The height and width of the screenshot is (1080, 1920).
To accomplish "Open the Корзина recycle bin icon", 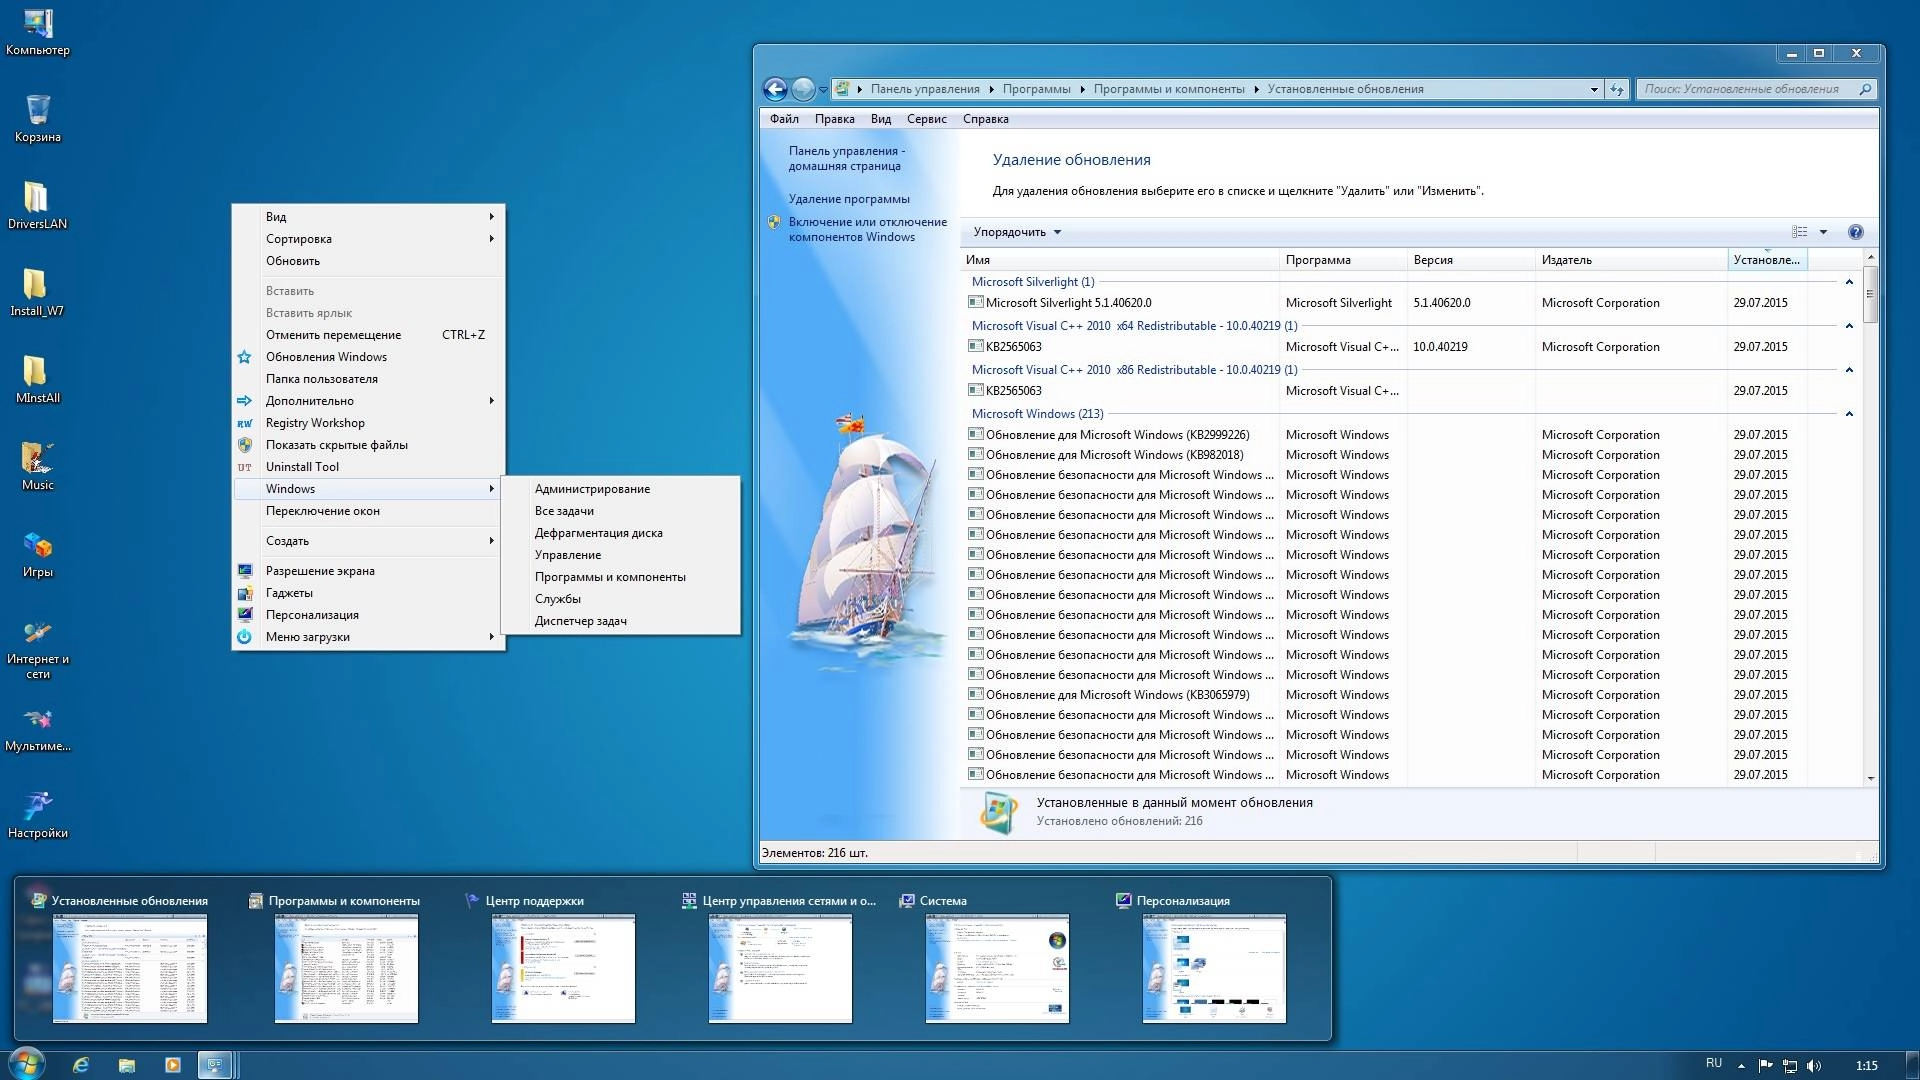I will click(x=38, y=118).
